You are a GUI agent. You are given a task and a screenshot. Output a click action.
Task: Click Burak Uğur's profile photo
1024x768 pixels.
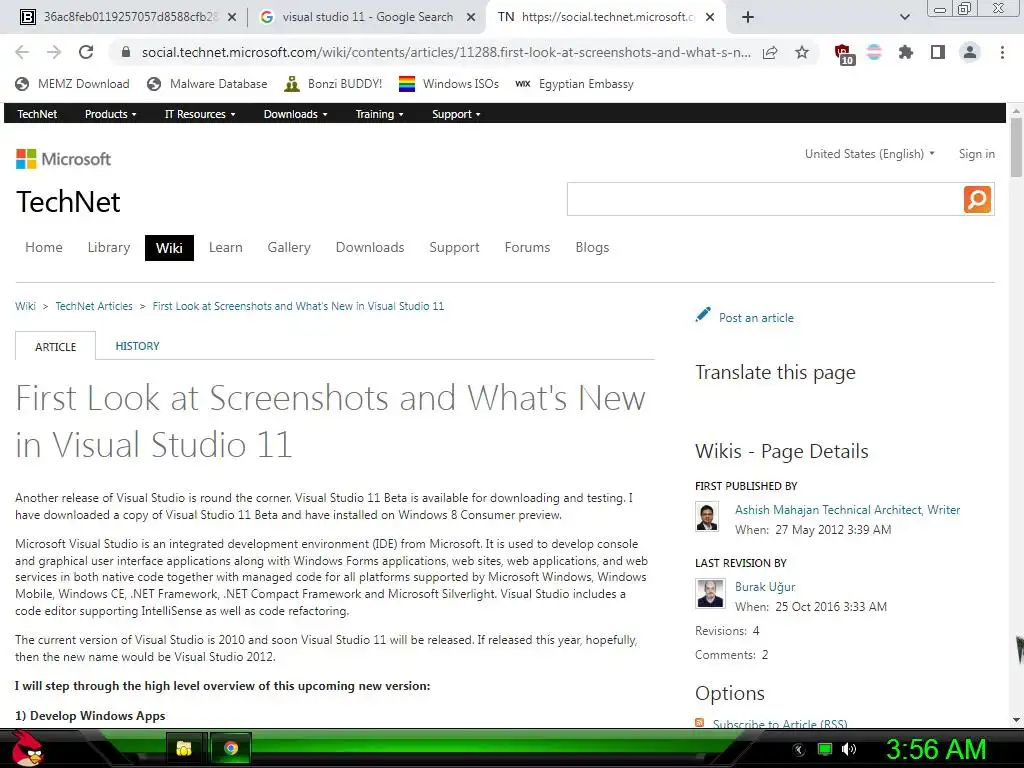click(x=710, y=594)
